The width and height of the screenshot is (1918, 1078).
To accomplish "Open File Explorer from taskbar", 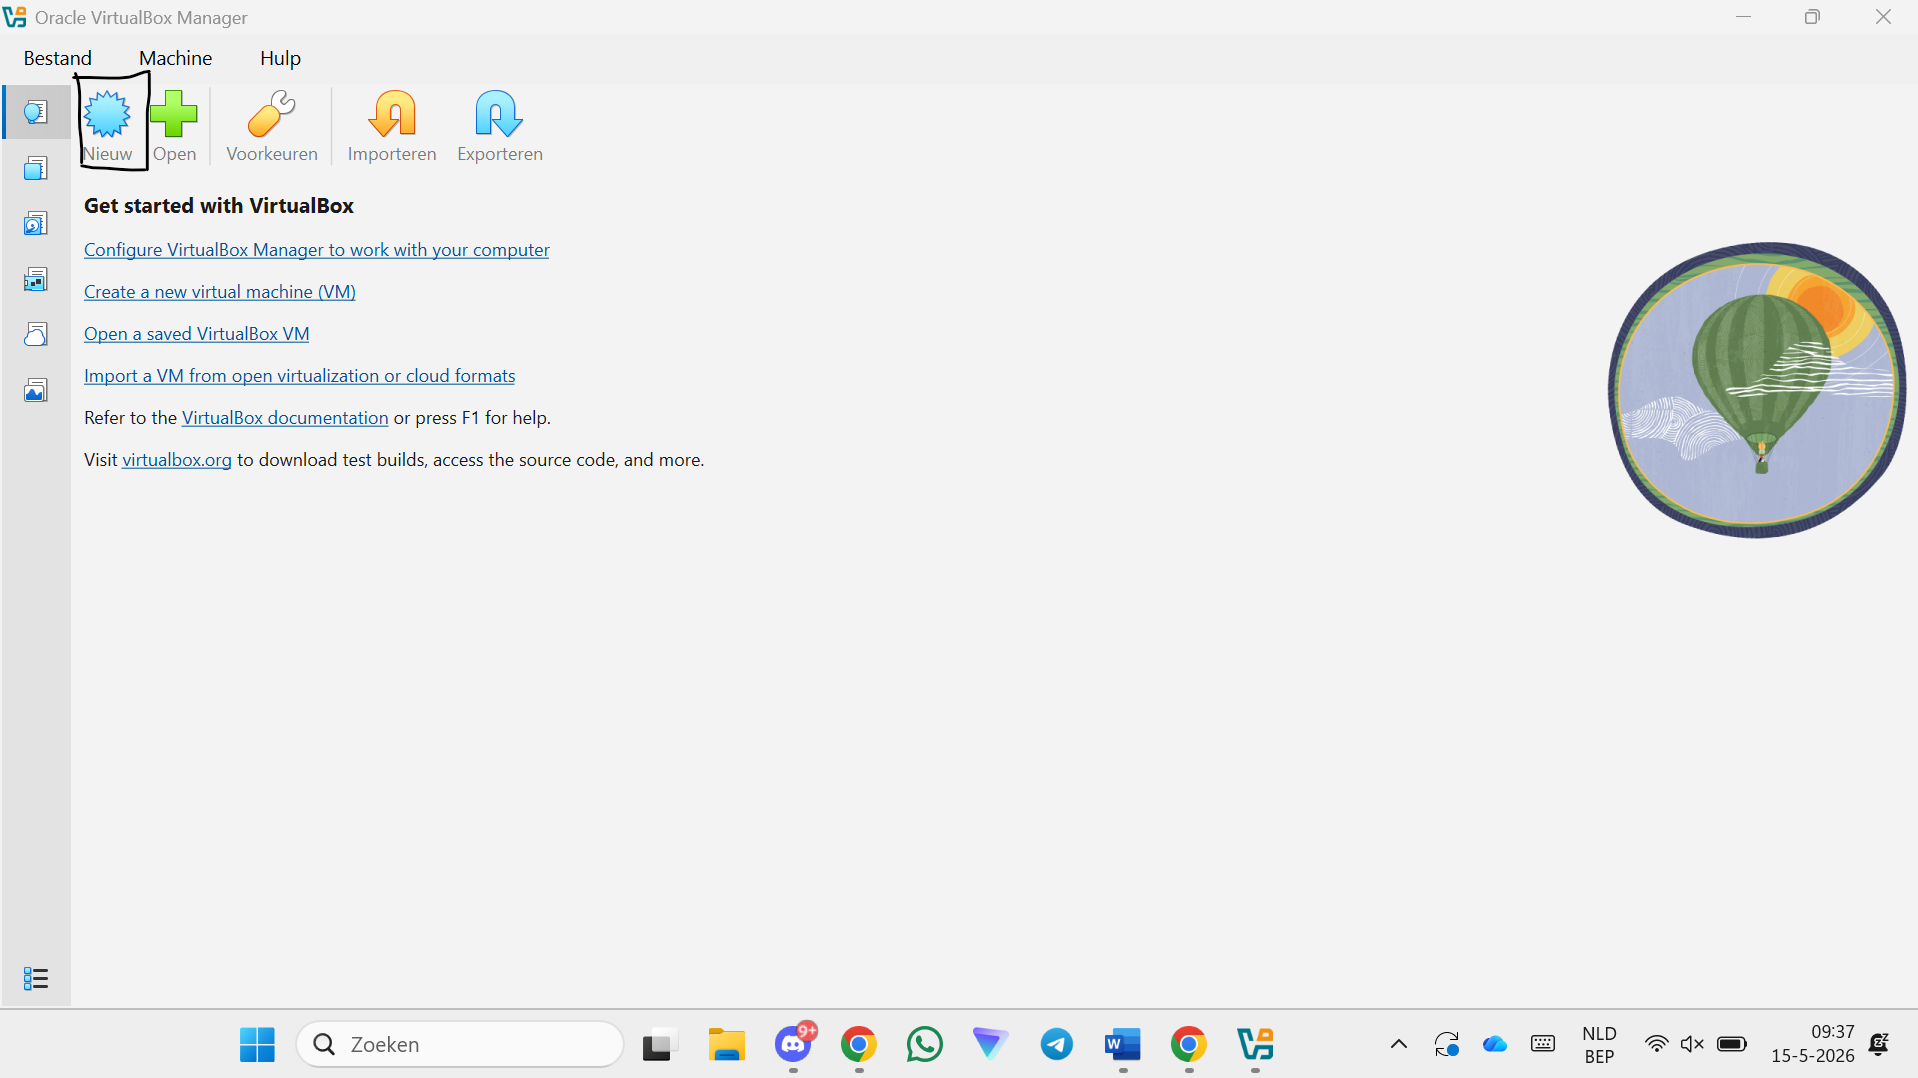I will 727,1044.
